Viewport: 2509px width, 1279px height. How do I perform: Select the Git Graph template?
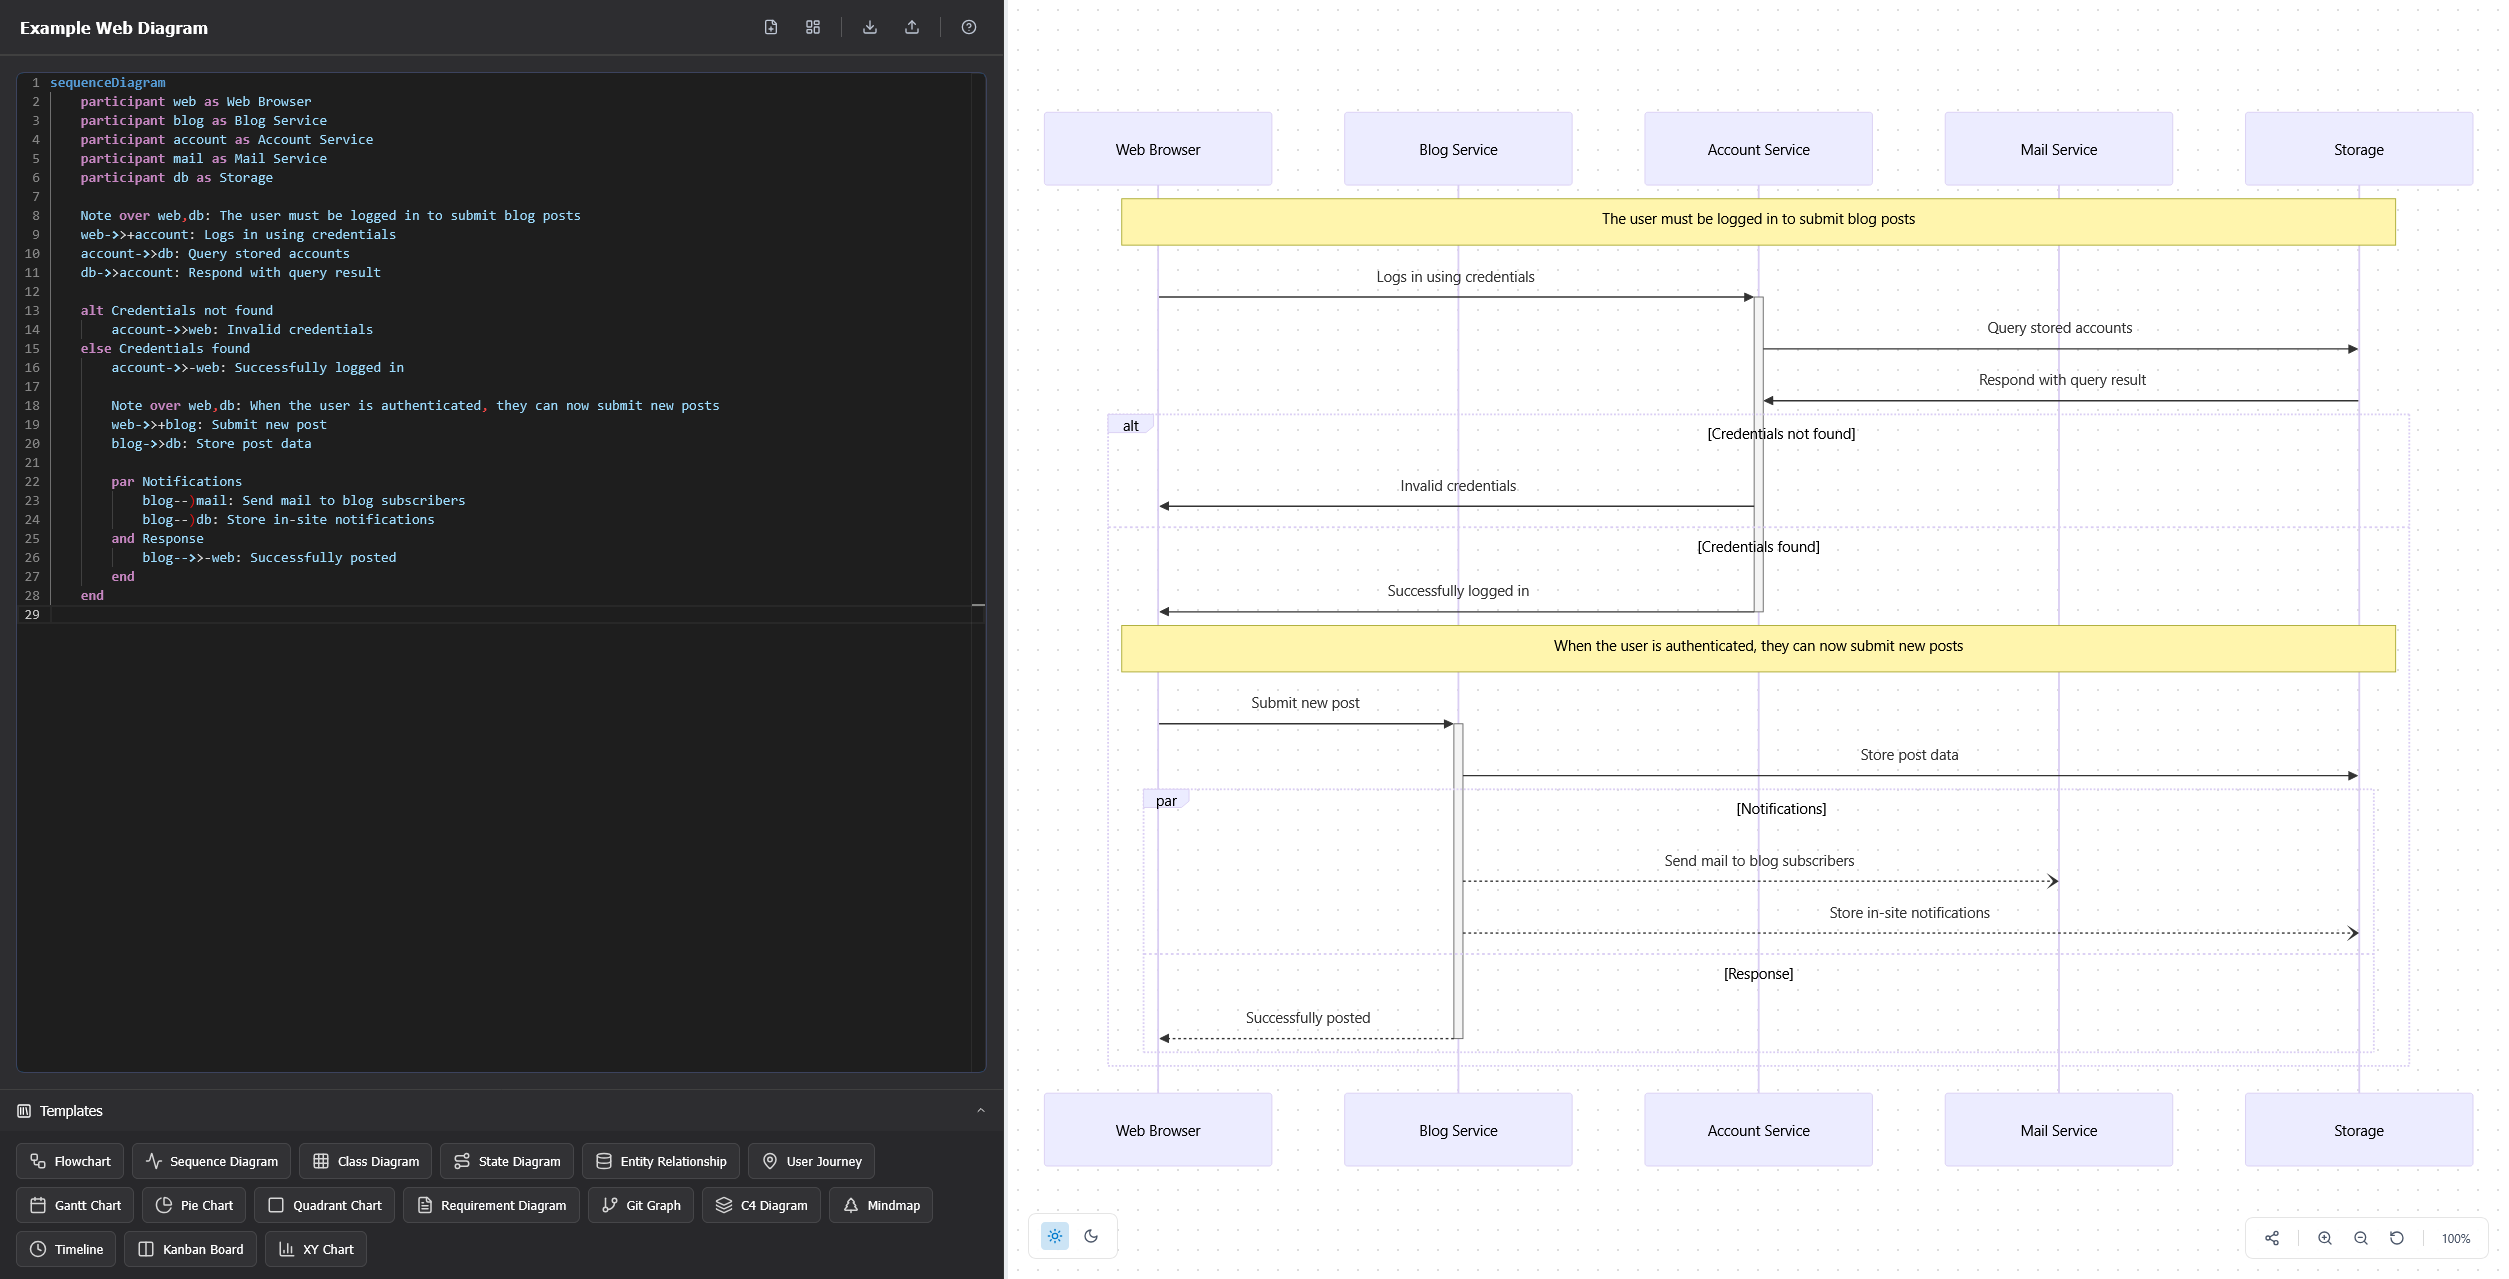(x=641, y=1205)
